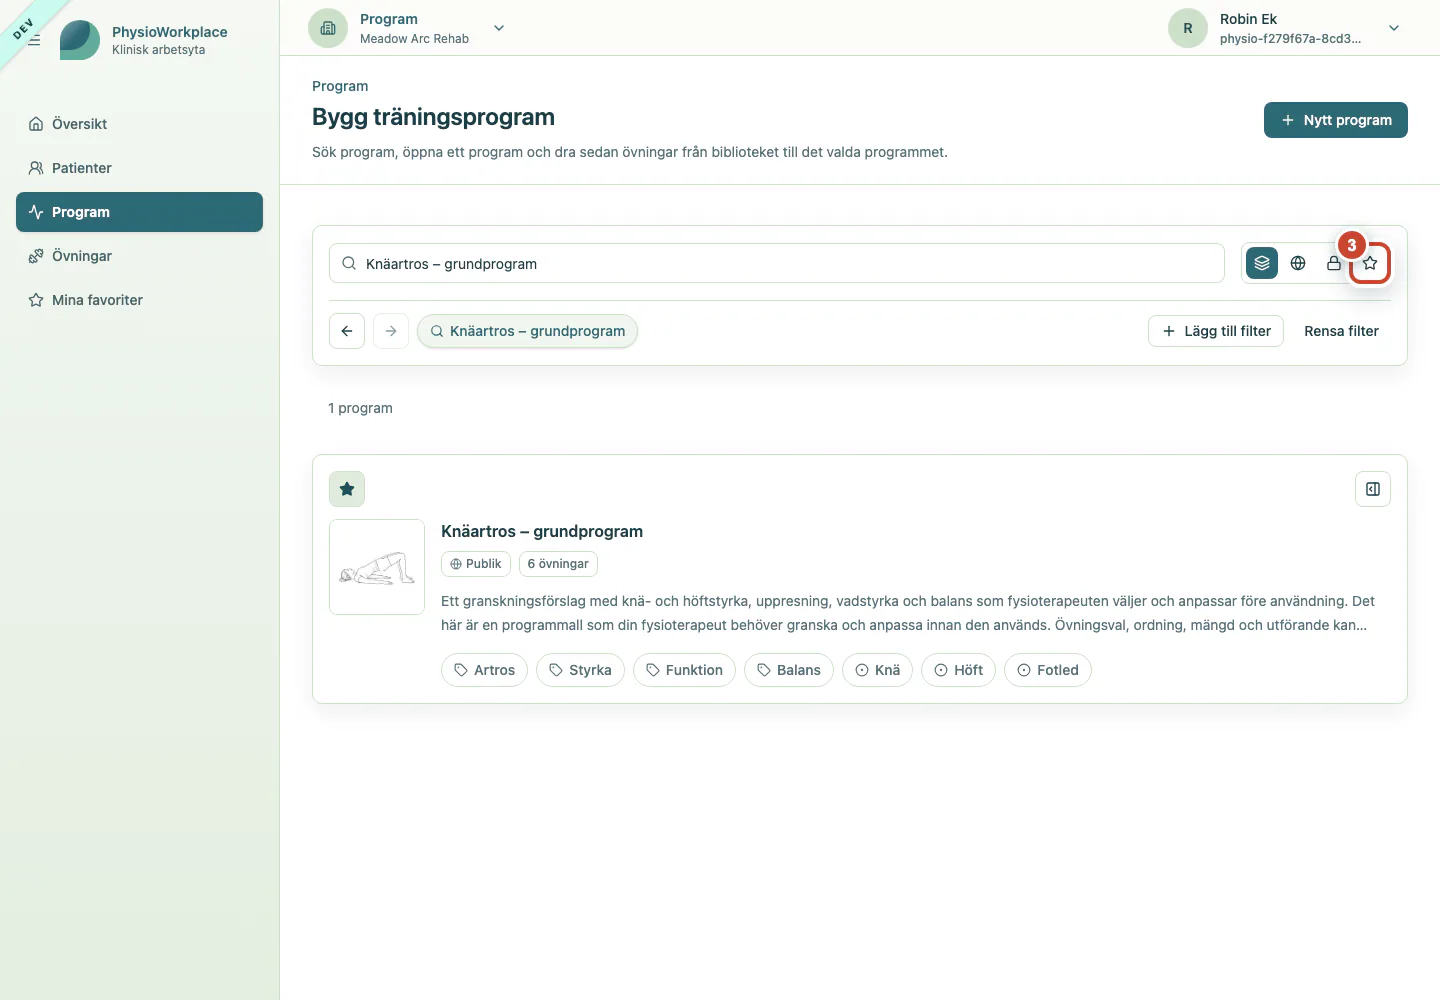Screen dimensions: 1440x1000
Task: Toggle the favorites star filter
Action: [1370, 263]
